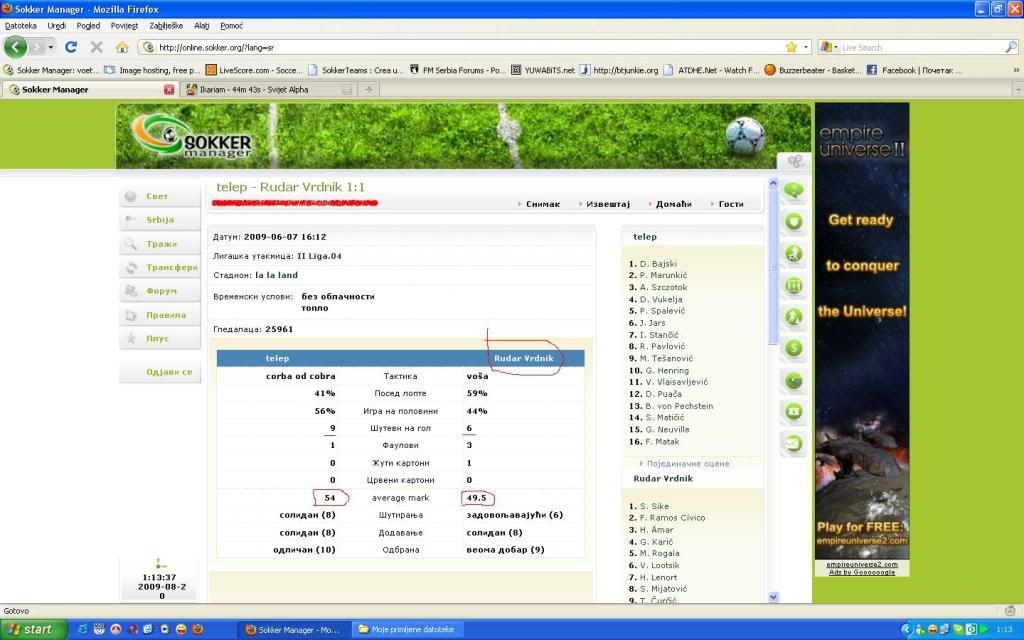Launch Internet Explorer from the quick launch bar
Viewport: 1024px width, 640px height.
pos(83,630)
